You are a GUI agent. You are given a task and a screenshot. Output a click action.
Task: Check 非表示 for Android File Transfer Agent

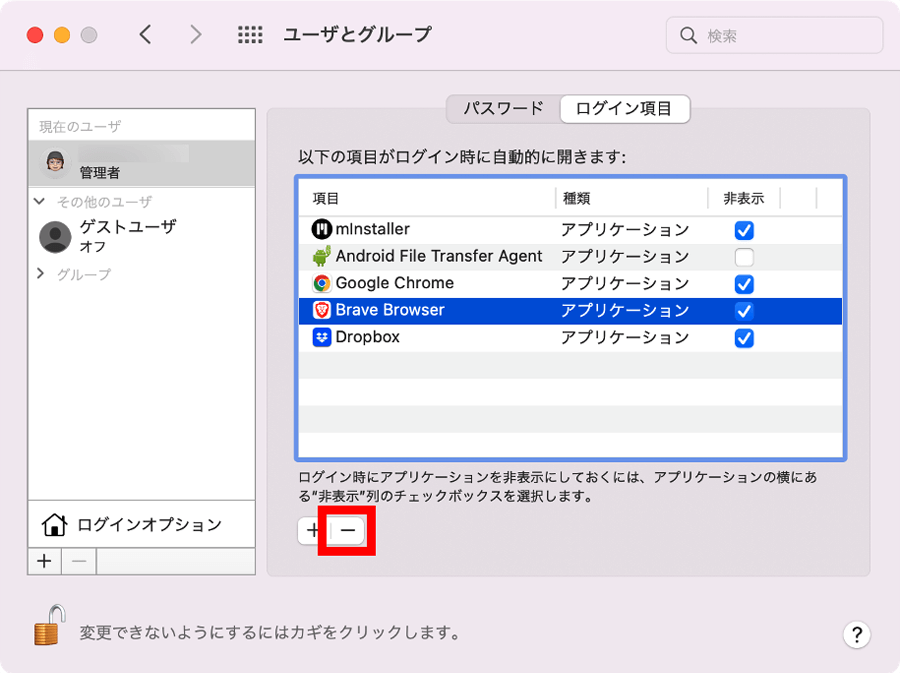(744, 257)
